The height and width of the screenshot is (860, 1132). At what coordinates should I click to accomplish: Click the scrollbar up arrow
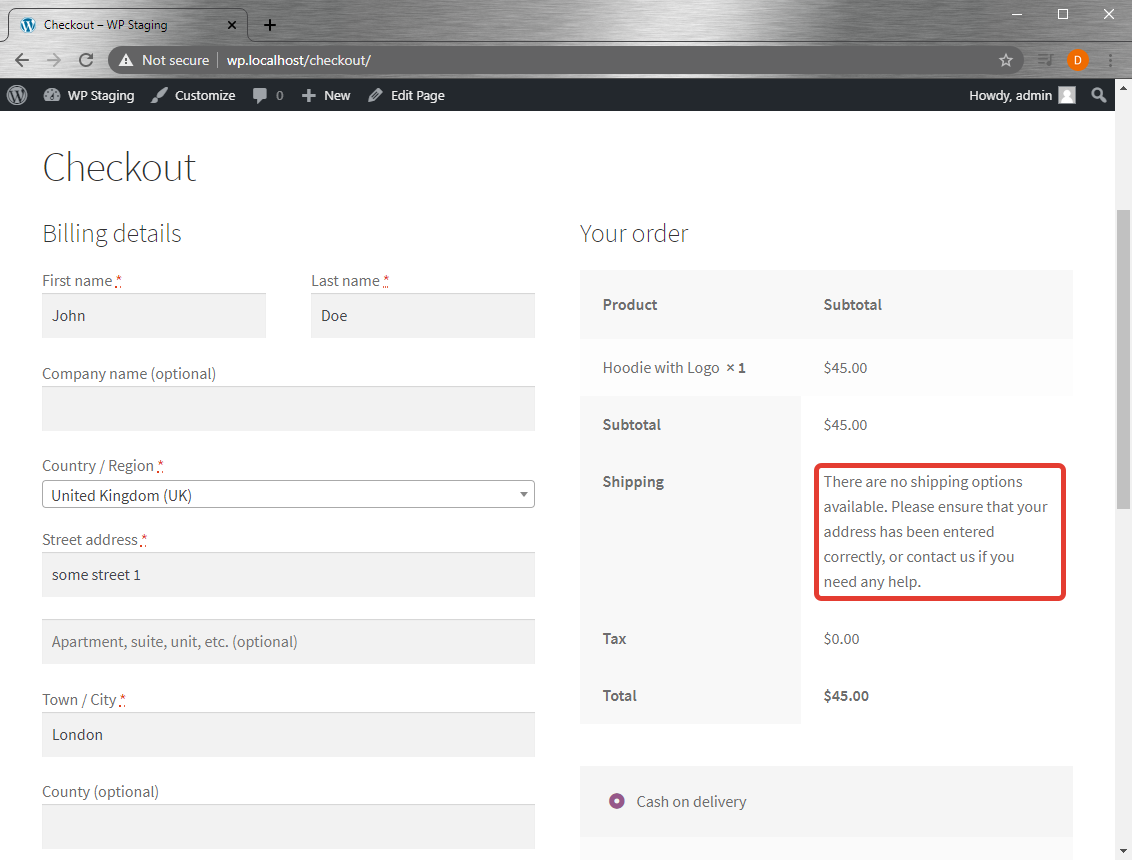1123,87
